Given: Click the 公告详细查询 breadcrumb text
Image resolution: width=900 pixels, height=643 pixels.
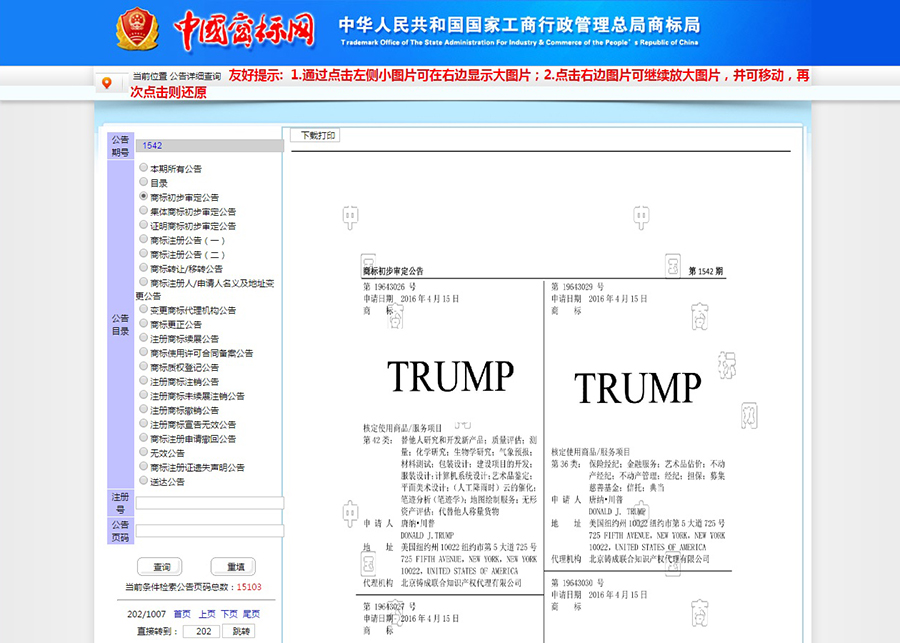Looking at the screenshot, I should (195, 76).
